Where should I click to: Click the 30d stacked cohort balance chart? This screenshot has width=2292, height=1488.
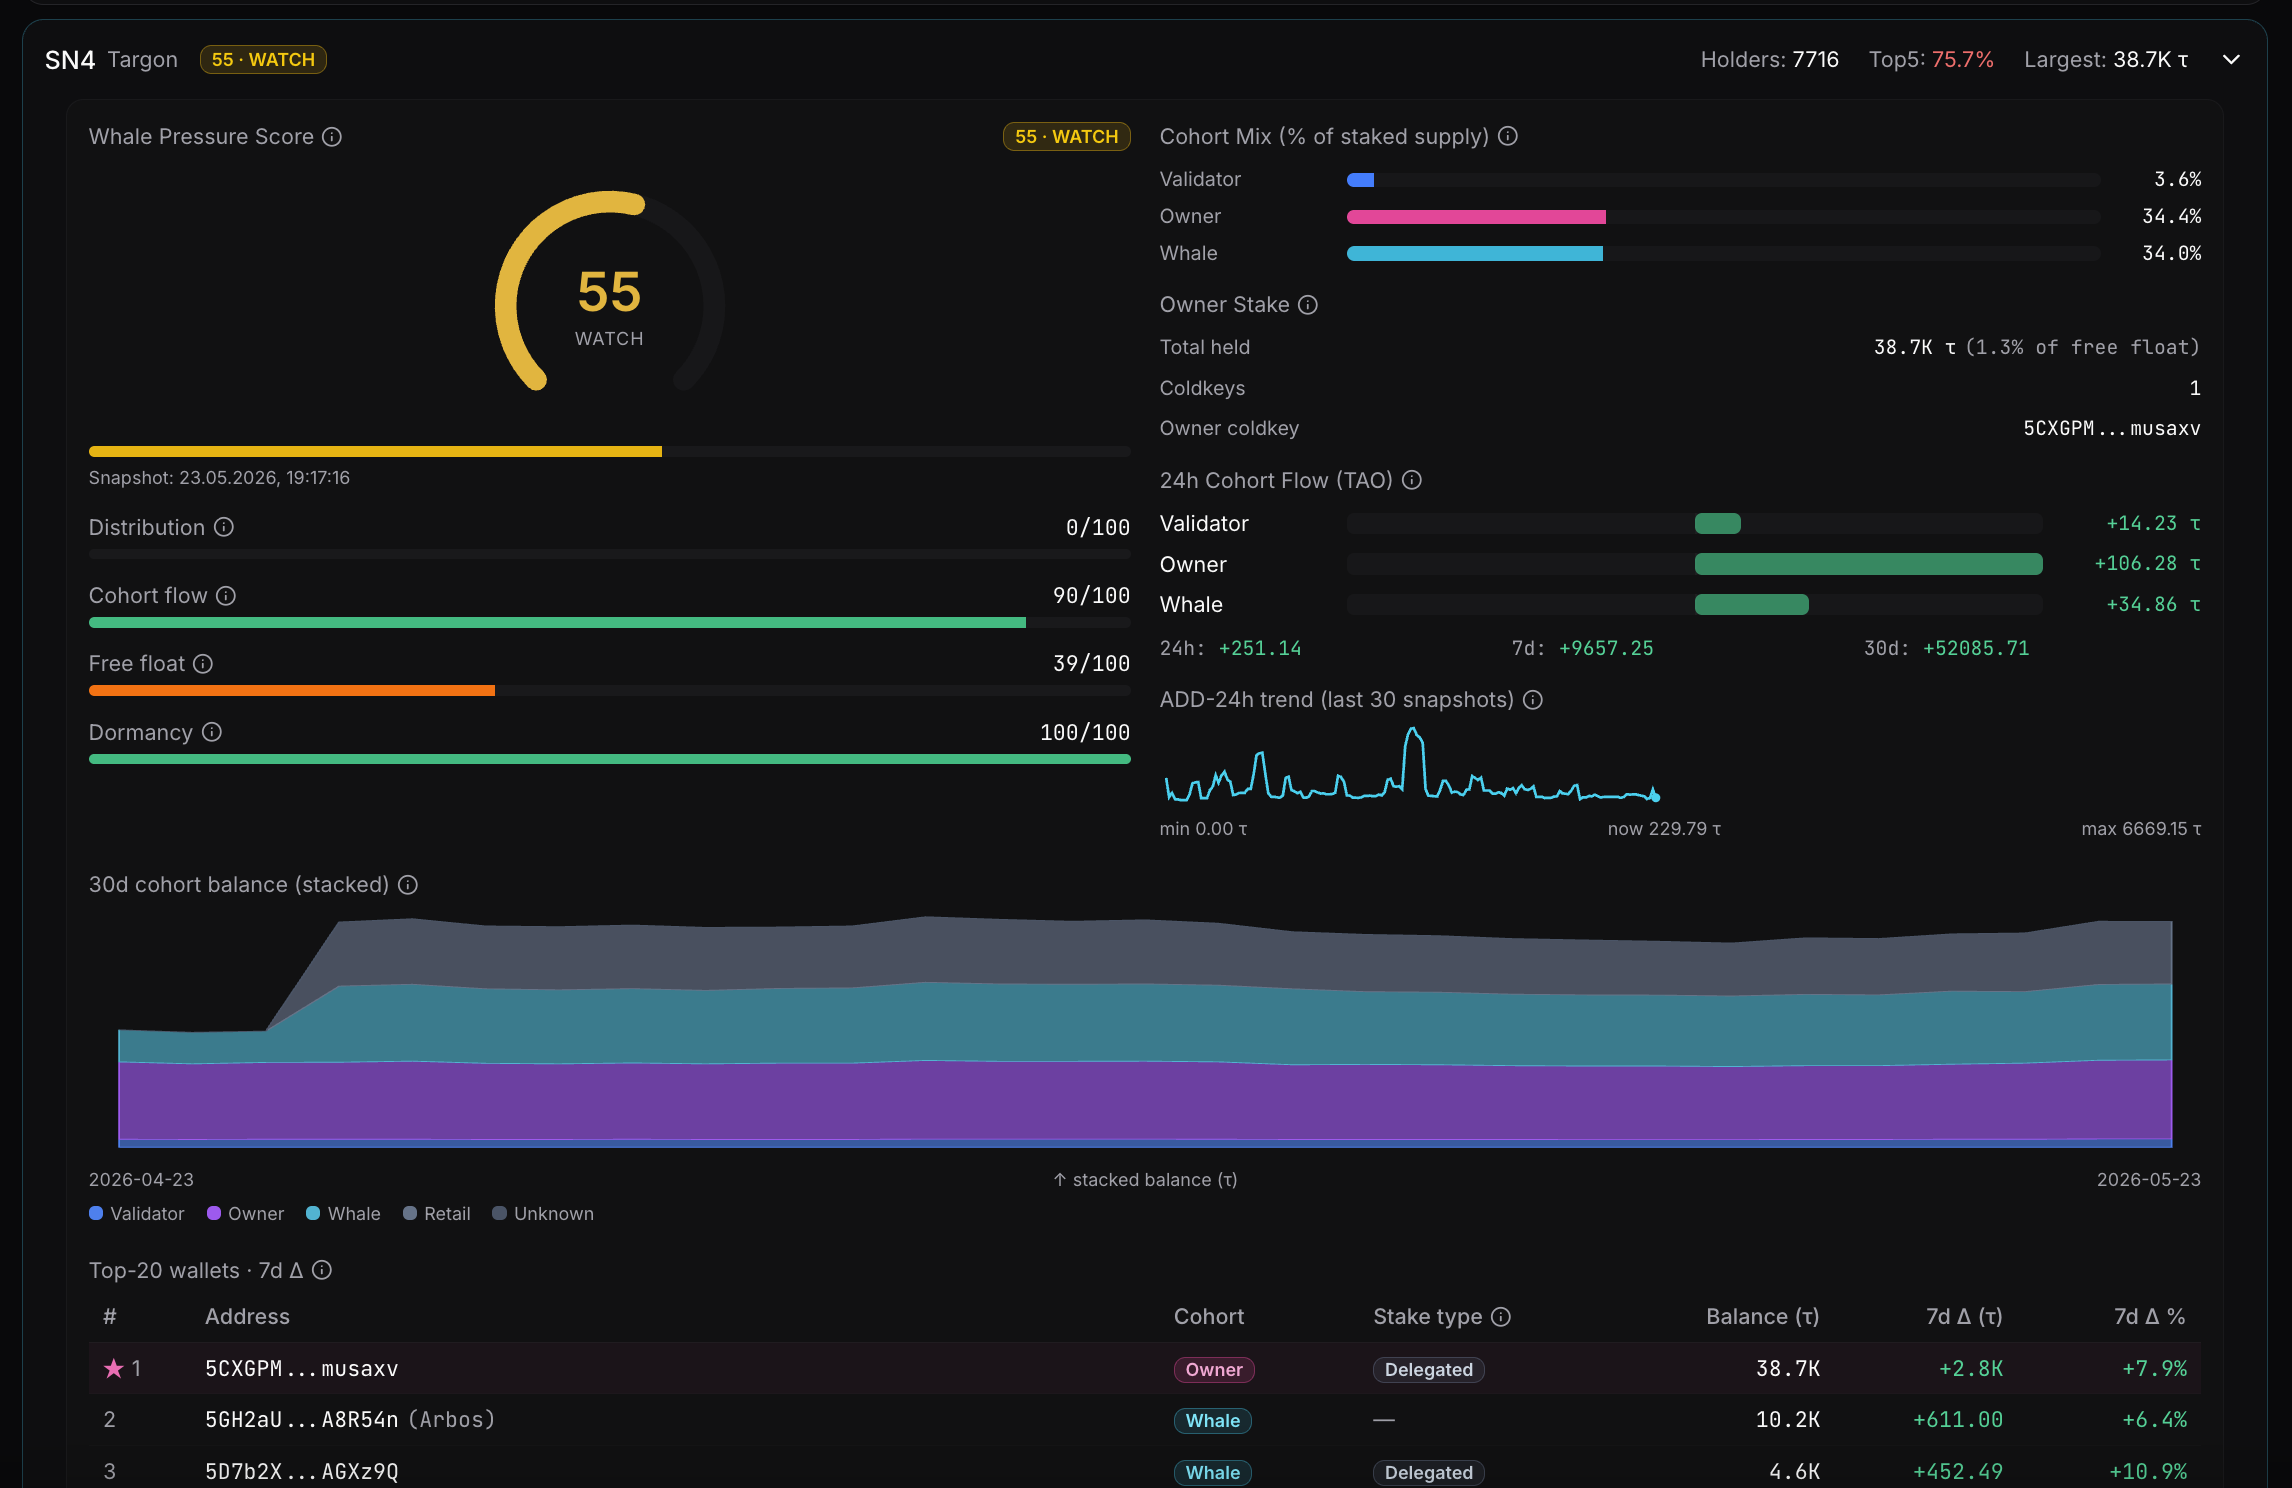1145,1031
